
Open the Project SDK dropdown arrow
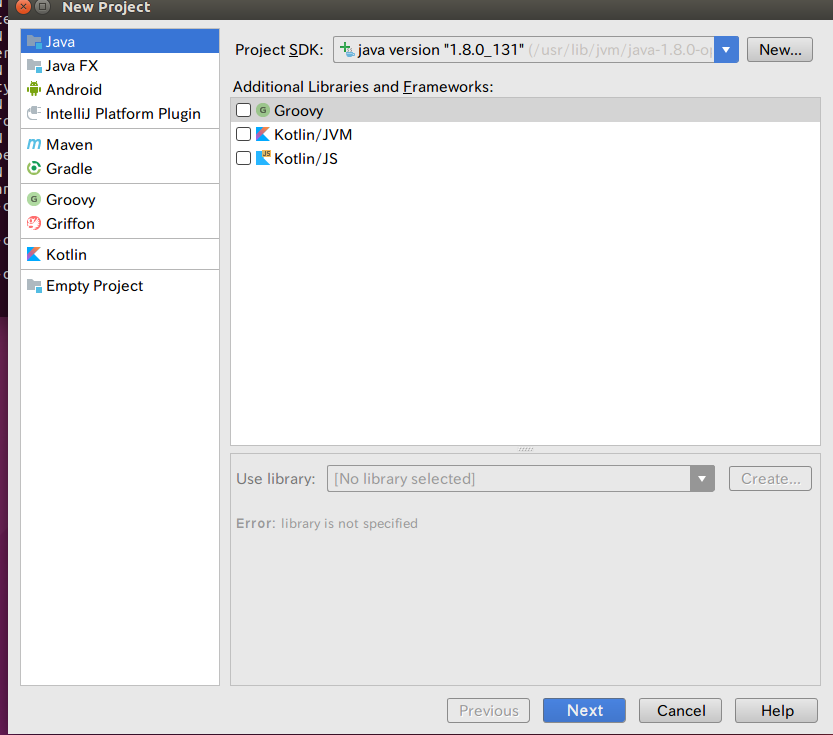coord(726,49)
